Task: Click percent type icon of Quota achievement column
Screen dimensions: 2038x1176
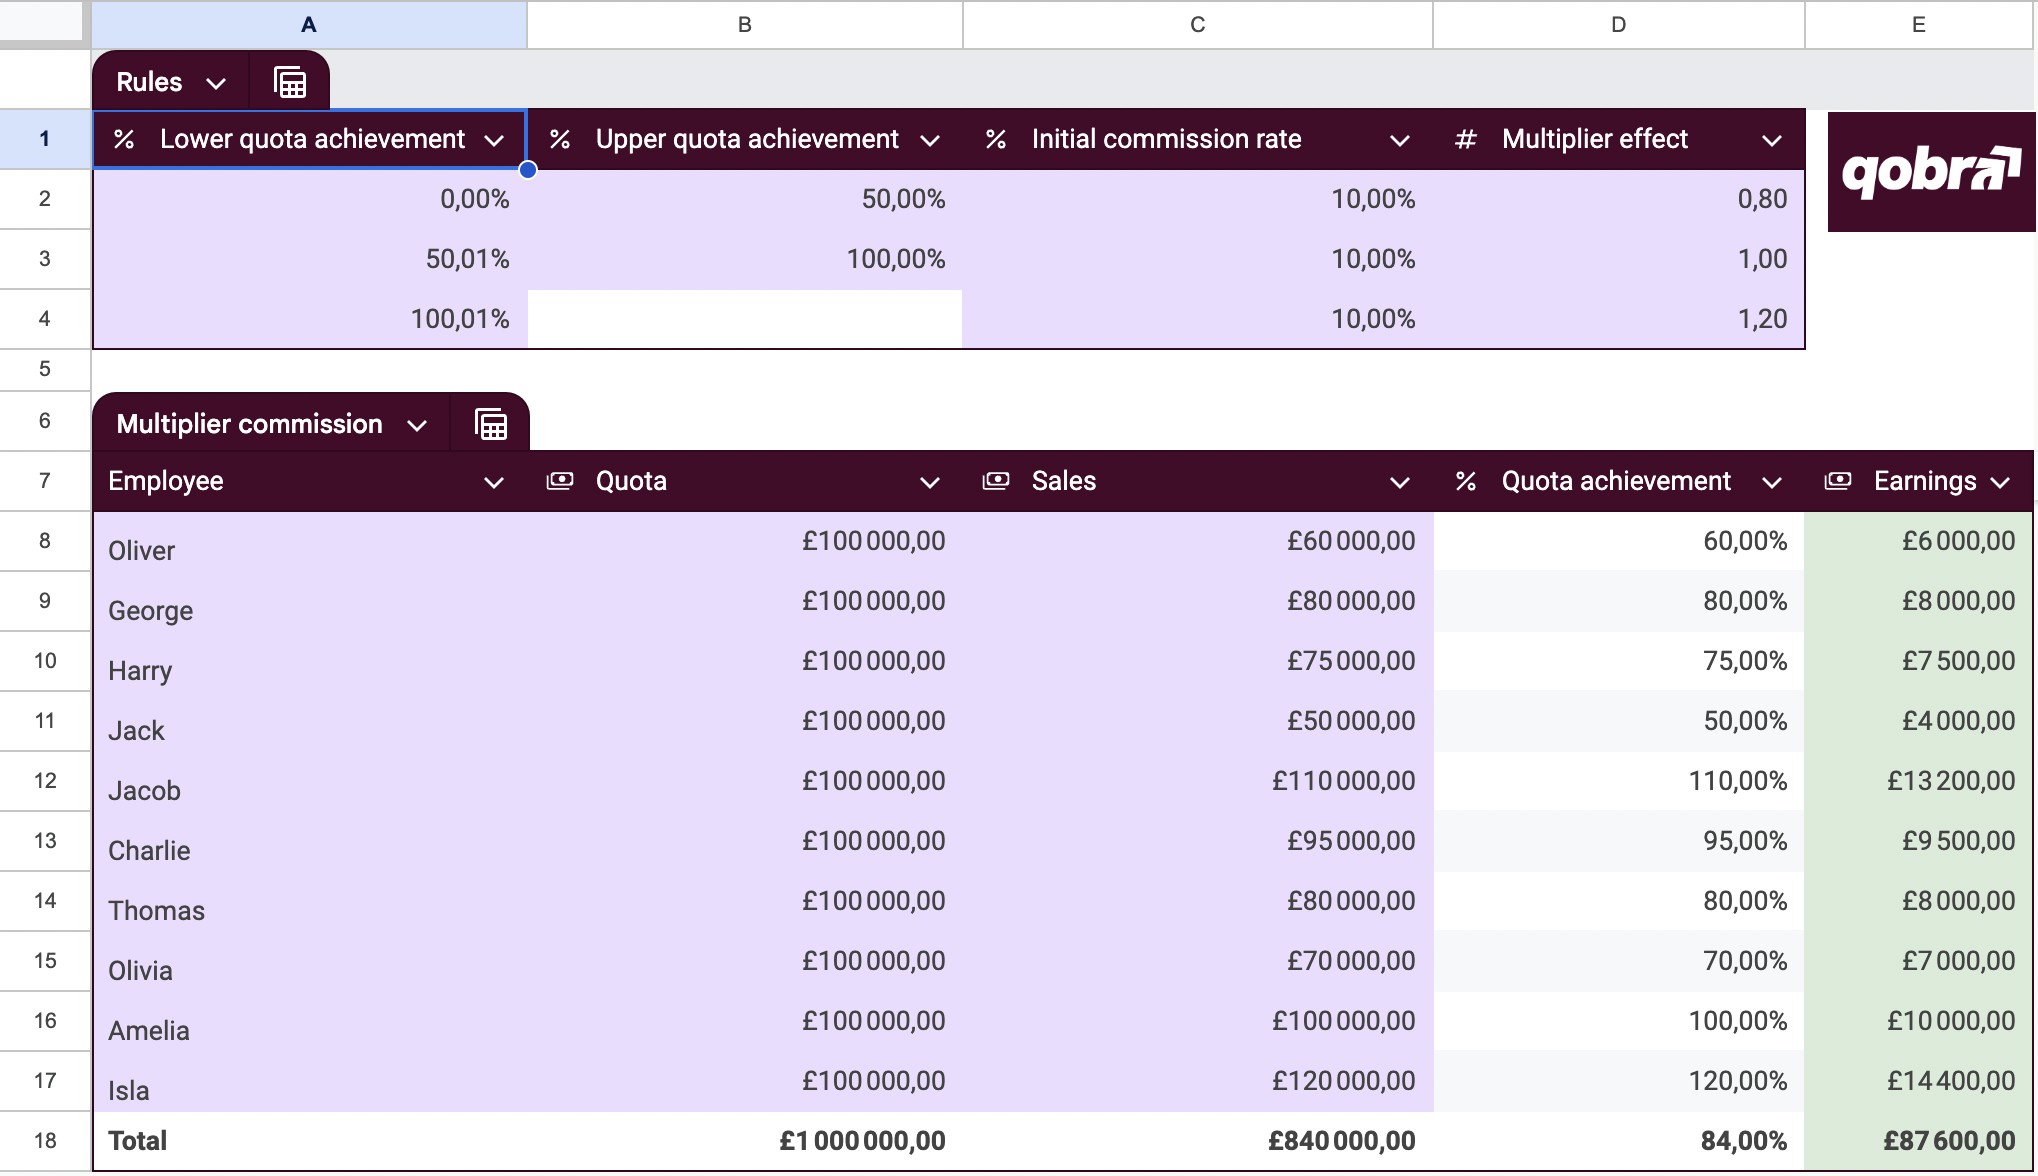Action: (1466, 481)
